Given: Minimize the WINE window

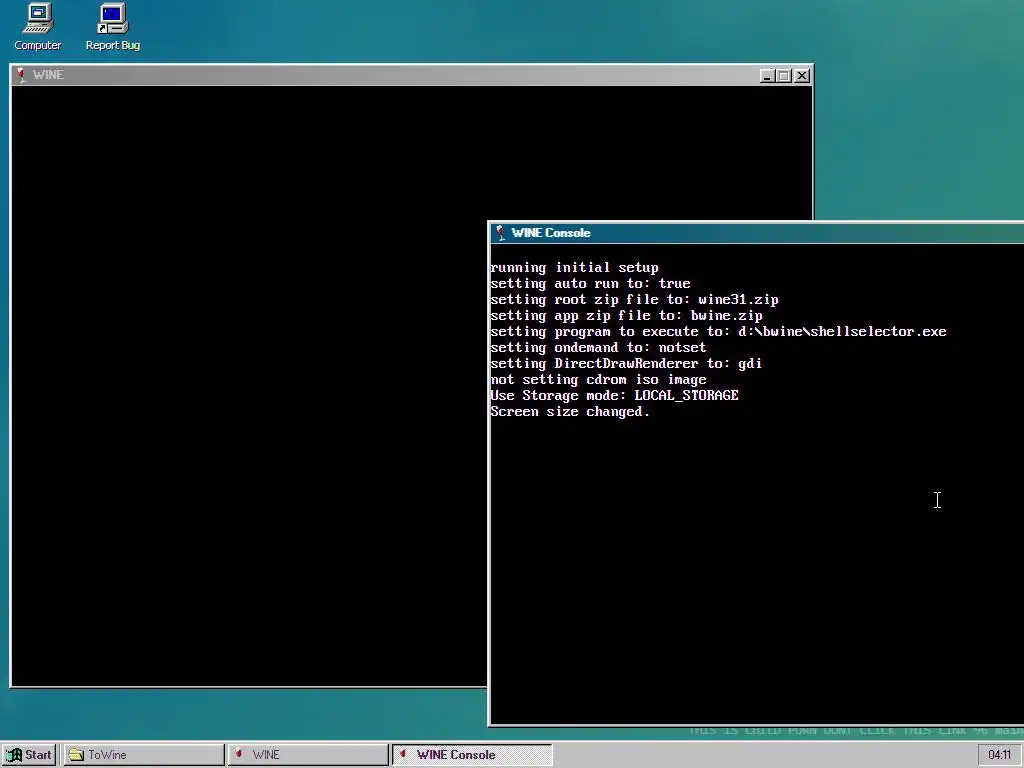Looking at the screenshot, I should 767,76.
